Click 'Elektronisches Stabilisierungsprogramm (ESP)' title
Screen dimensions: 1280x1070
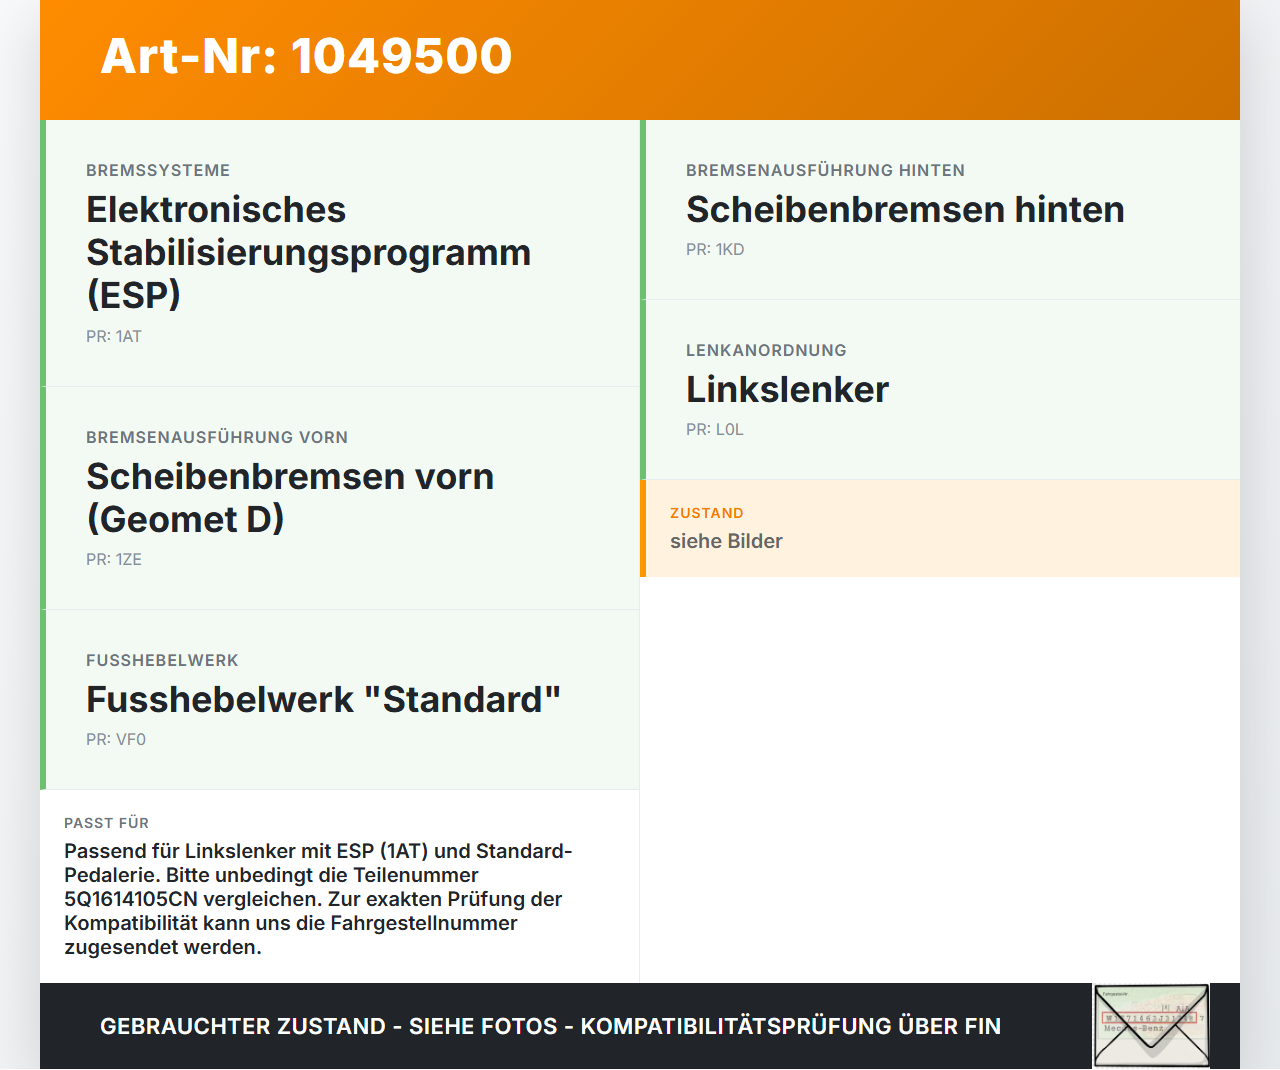point(309,252)
